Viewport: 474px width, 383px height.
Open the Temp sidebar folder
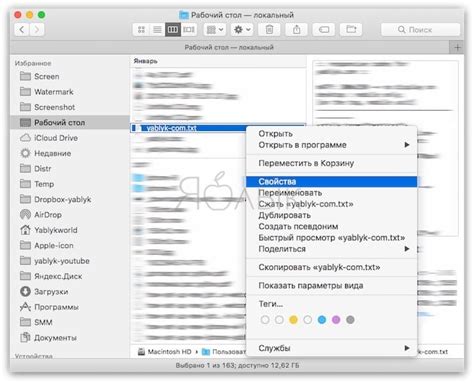70,184
